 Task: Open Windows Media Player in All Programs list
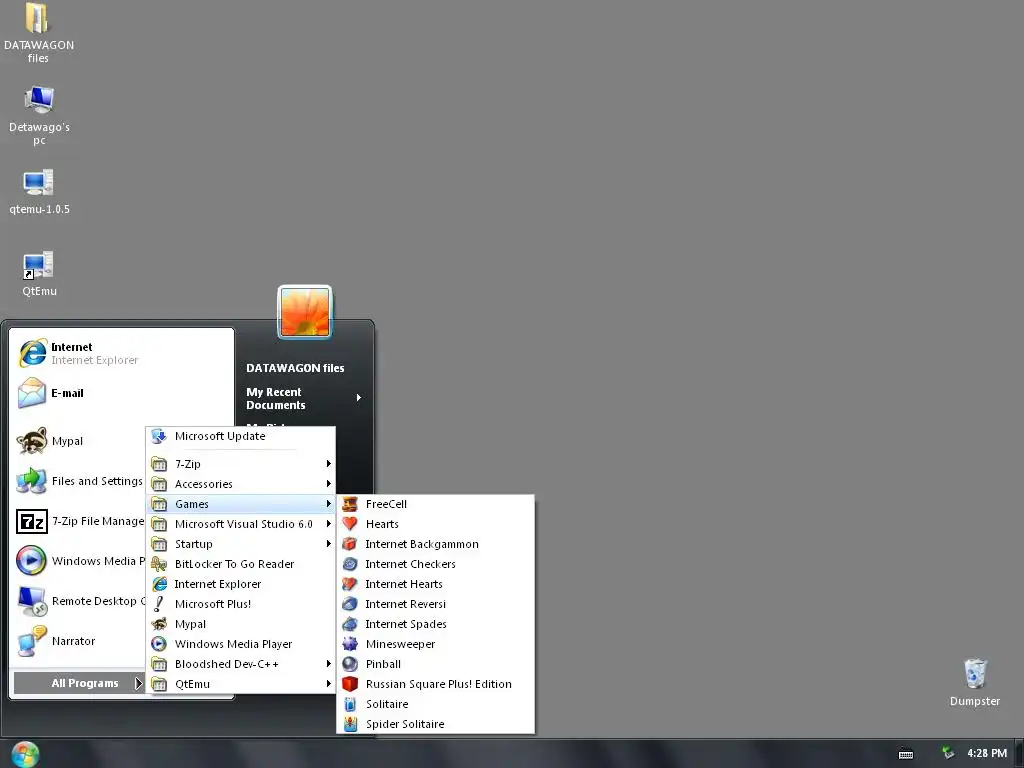(x=240, y=644)
